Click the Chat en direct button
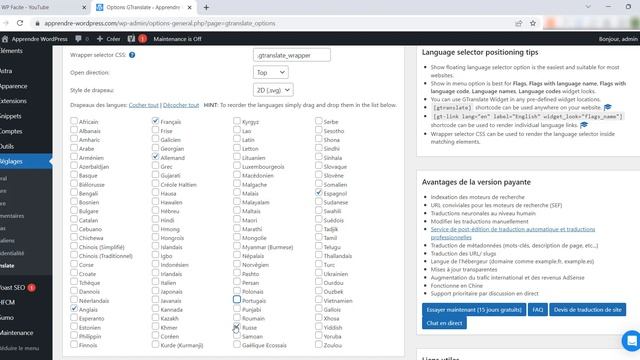The width and height of the screenshot is (640, 360). 444,323
